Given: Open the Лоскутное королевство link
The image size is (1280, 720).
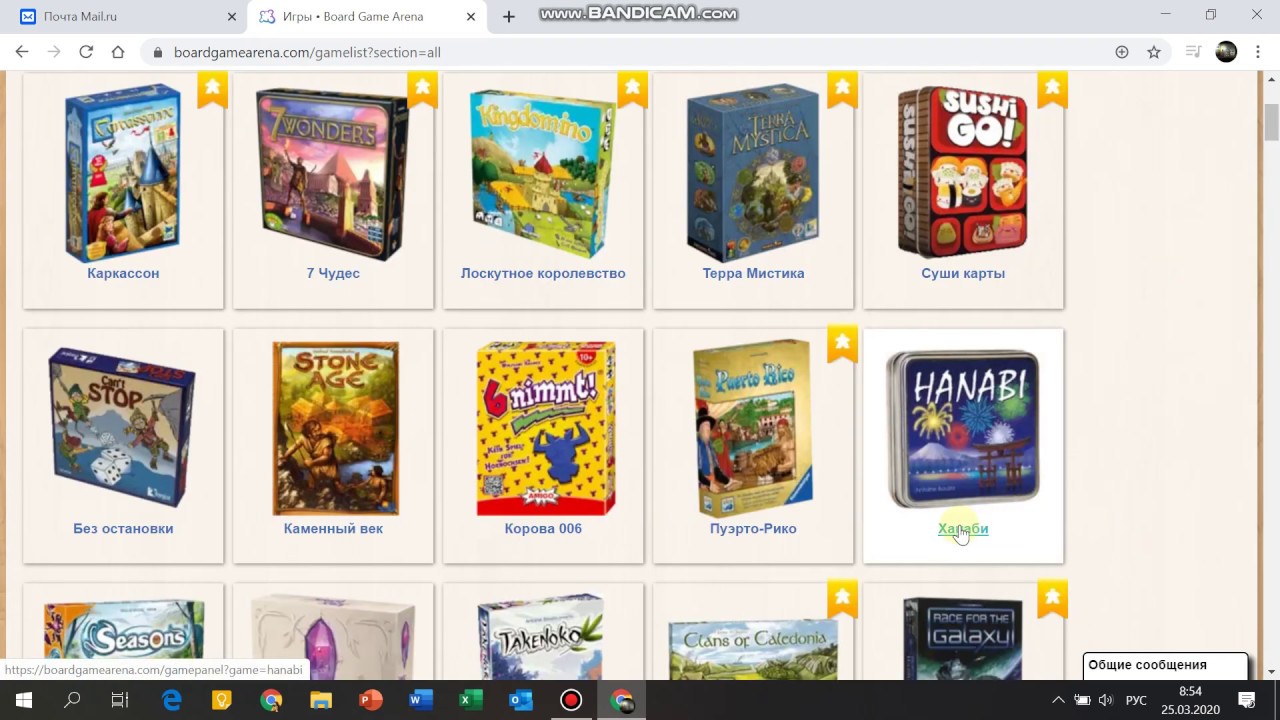Looking at the screenshot, I should [543, 273].
